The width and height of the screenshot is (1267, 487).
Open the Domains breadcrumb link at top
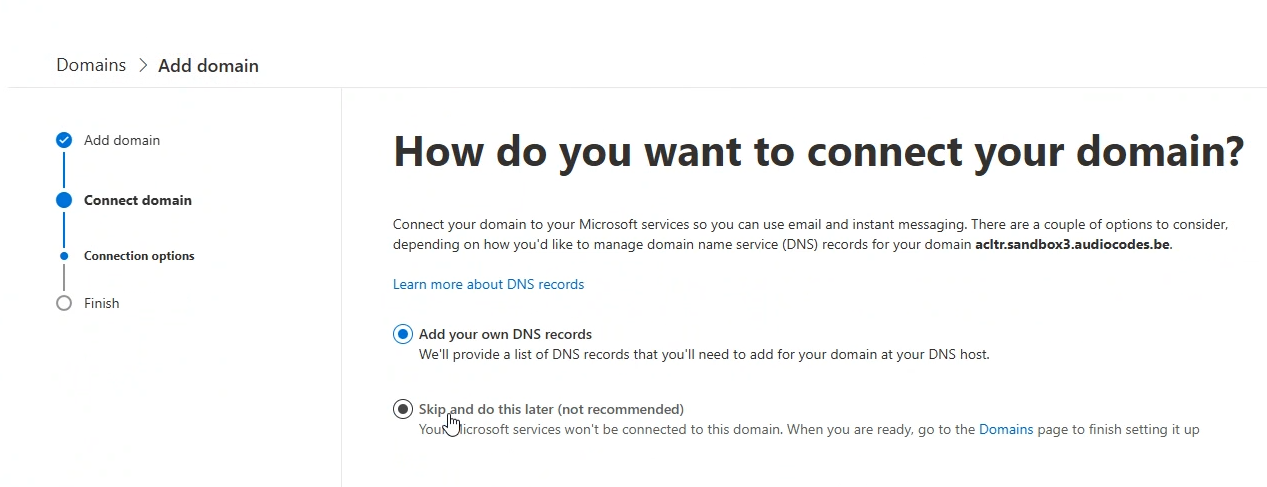click(x=91, y=65)
